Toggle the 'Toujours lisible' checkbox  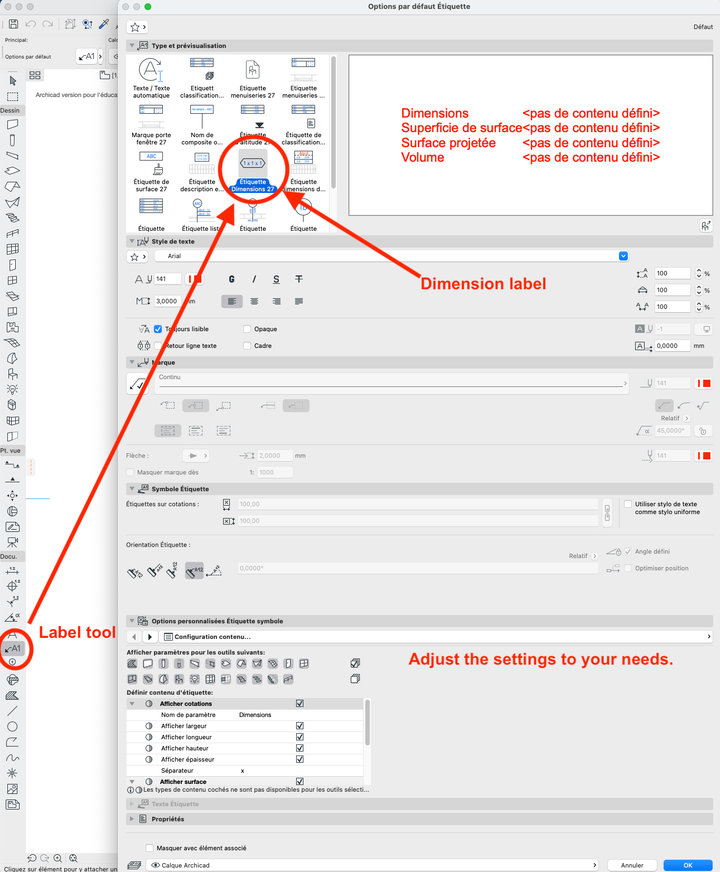(158, 329)
